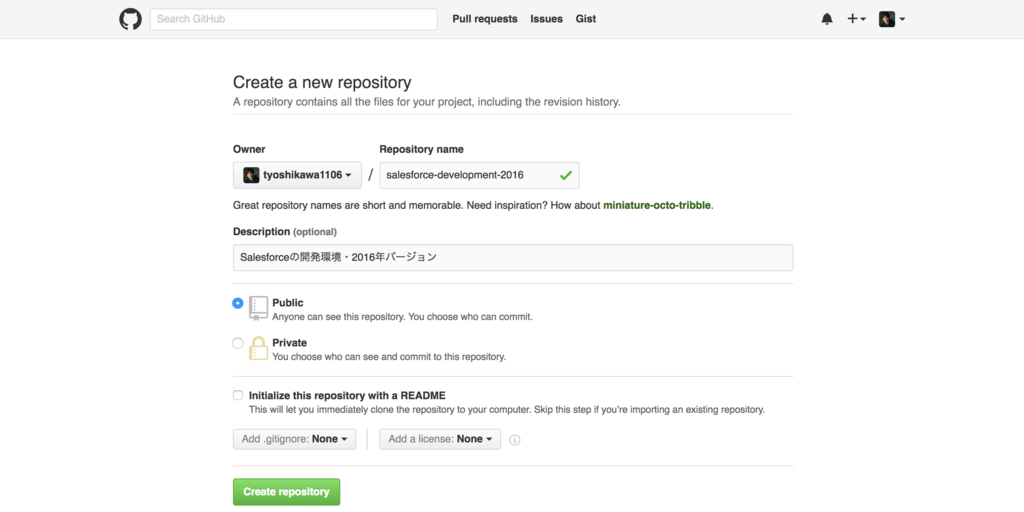
Task: Open the Owner dropdown tyoshikawa1106
Action: point(297,175)
